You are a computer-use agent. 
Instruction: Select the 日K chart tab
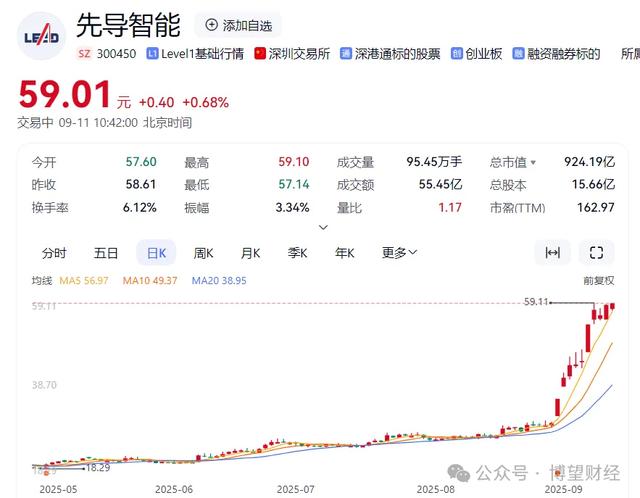pos(156,253)
